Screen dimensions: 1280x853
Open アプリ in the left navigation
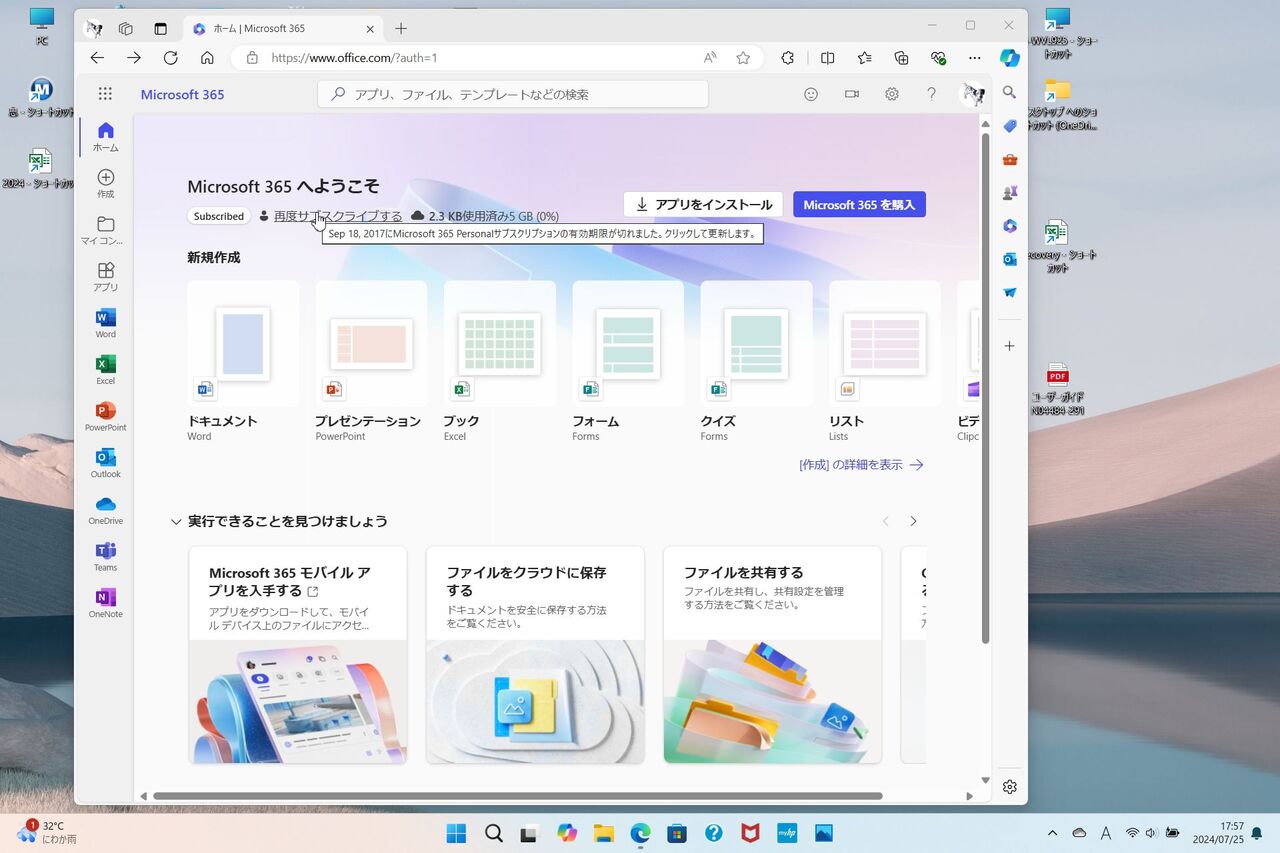[106, 277]
